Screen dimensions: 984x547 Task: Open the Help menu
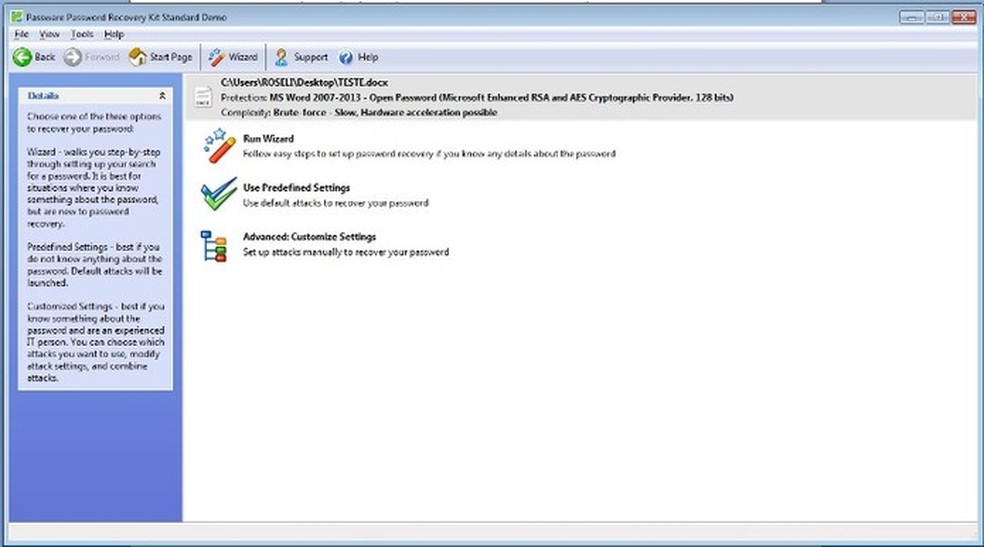114,35
